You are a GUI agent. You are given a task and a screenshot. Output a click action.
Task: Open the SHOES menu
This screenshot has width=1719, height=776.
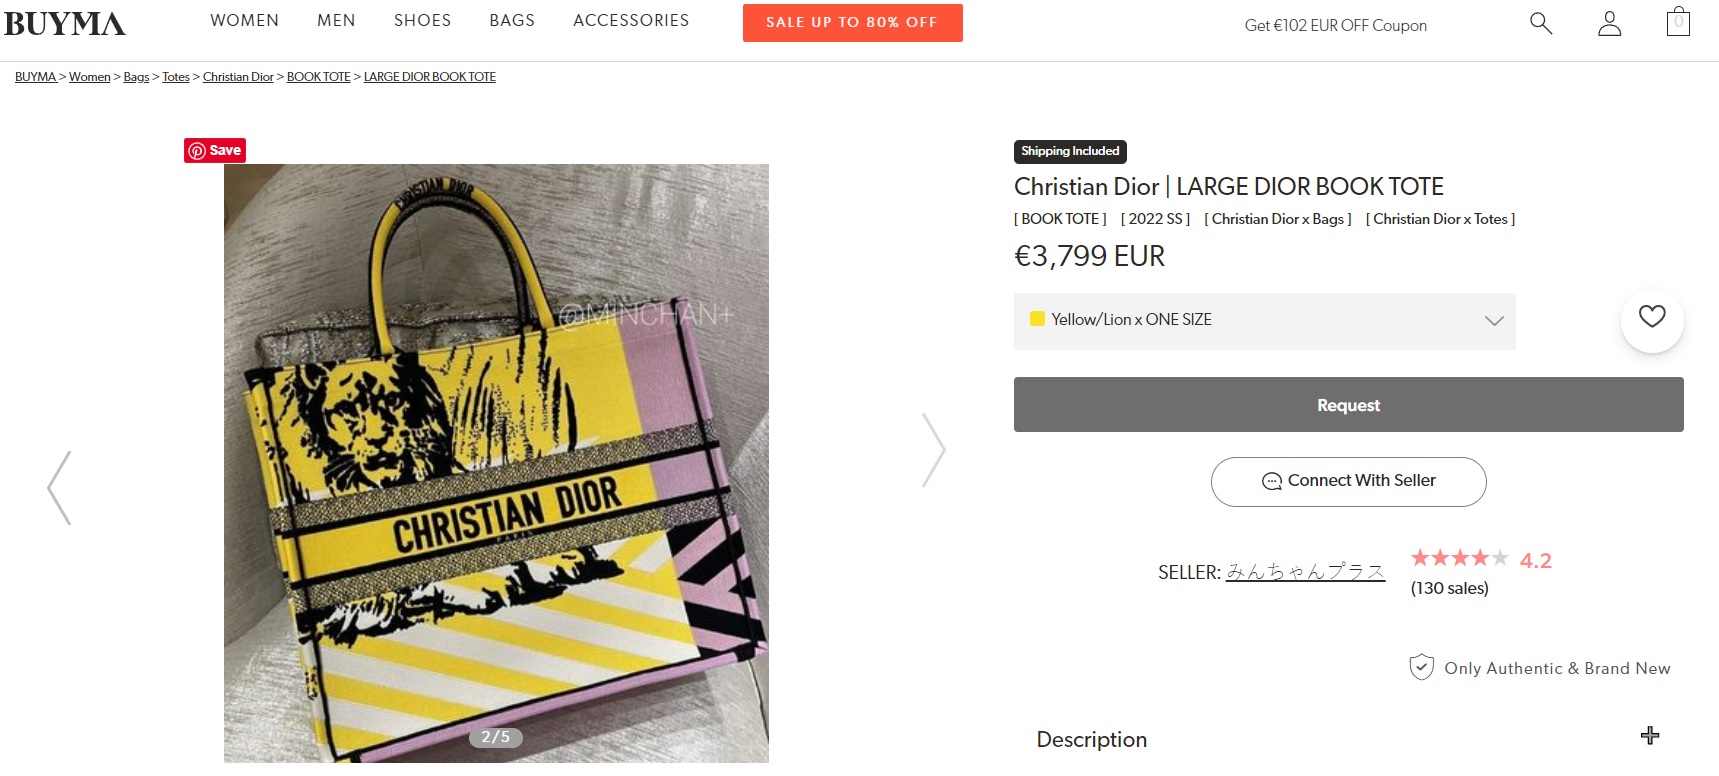click(422, 20)
